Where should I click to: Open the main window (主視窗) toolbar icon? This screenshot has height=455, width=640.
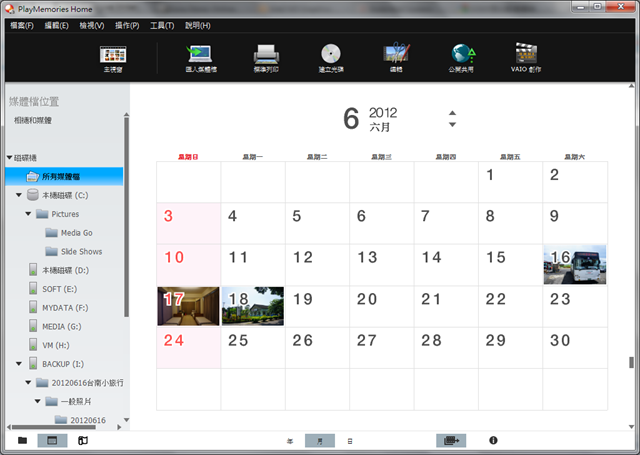(x=113, y=54)
